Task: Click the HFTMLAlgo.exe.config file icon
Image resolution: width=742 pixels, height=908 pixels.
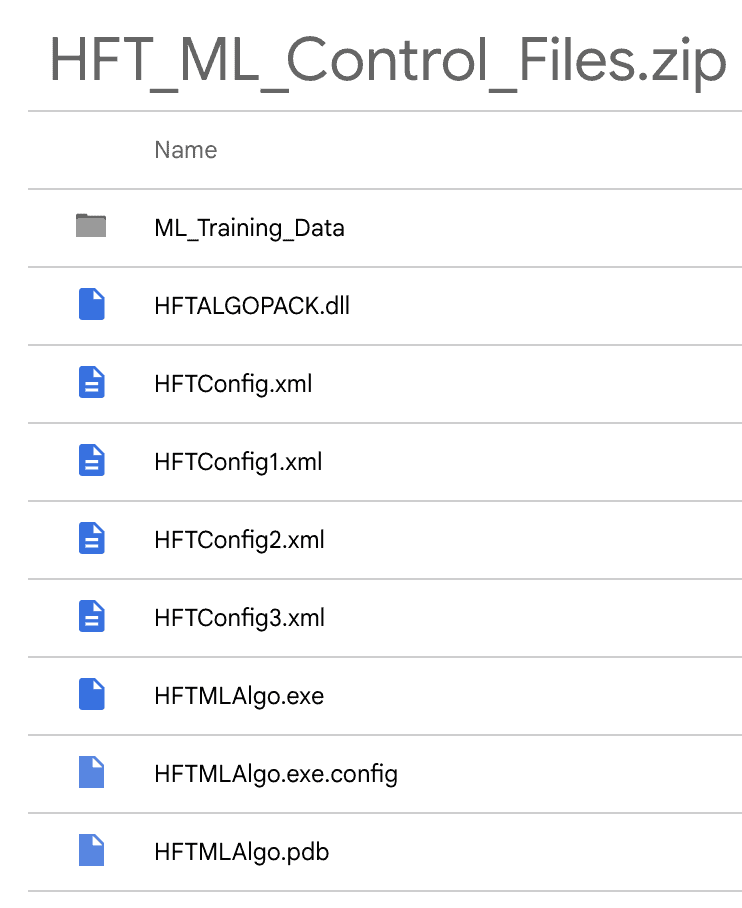Action: tap(91, 773)
